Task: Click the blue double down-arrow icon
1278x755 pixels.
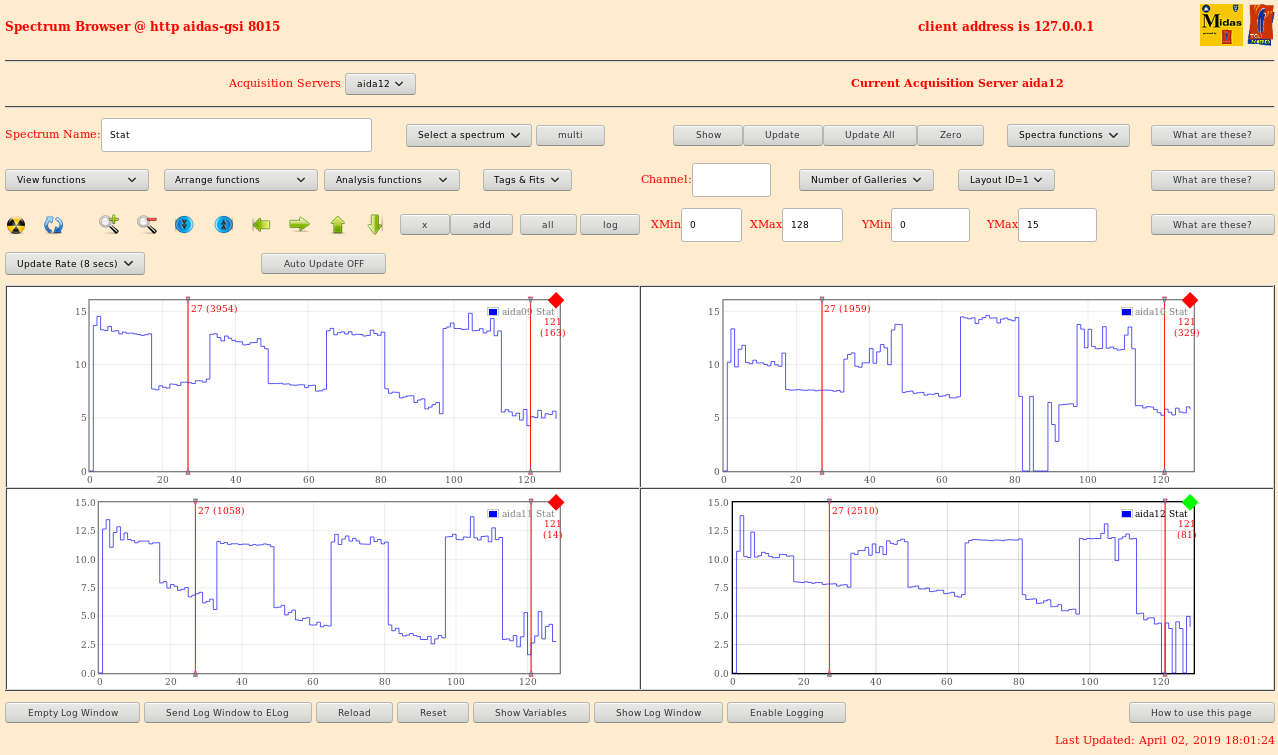Action: click(184, 225)
